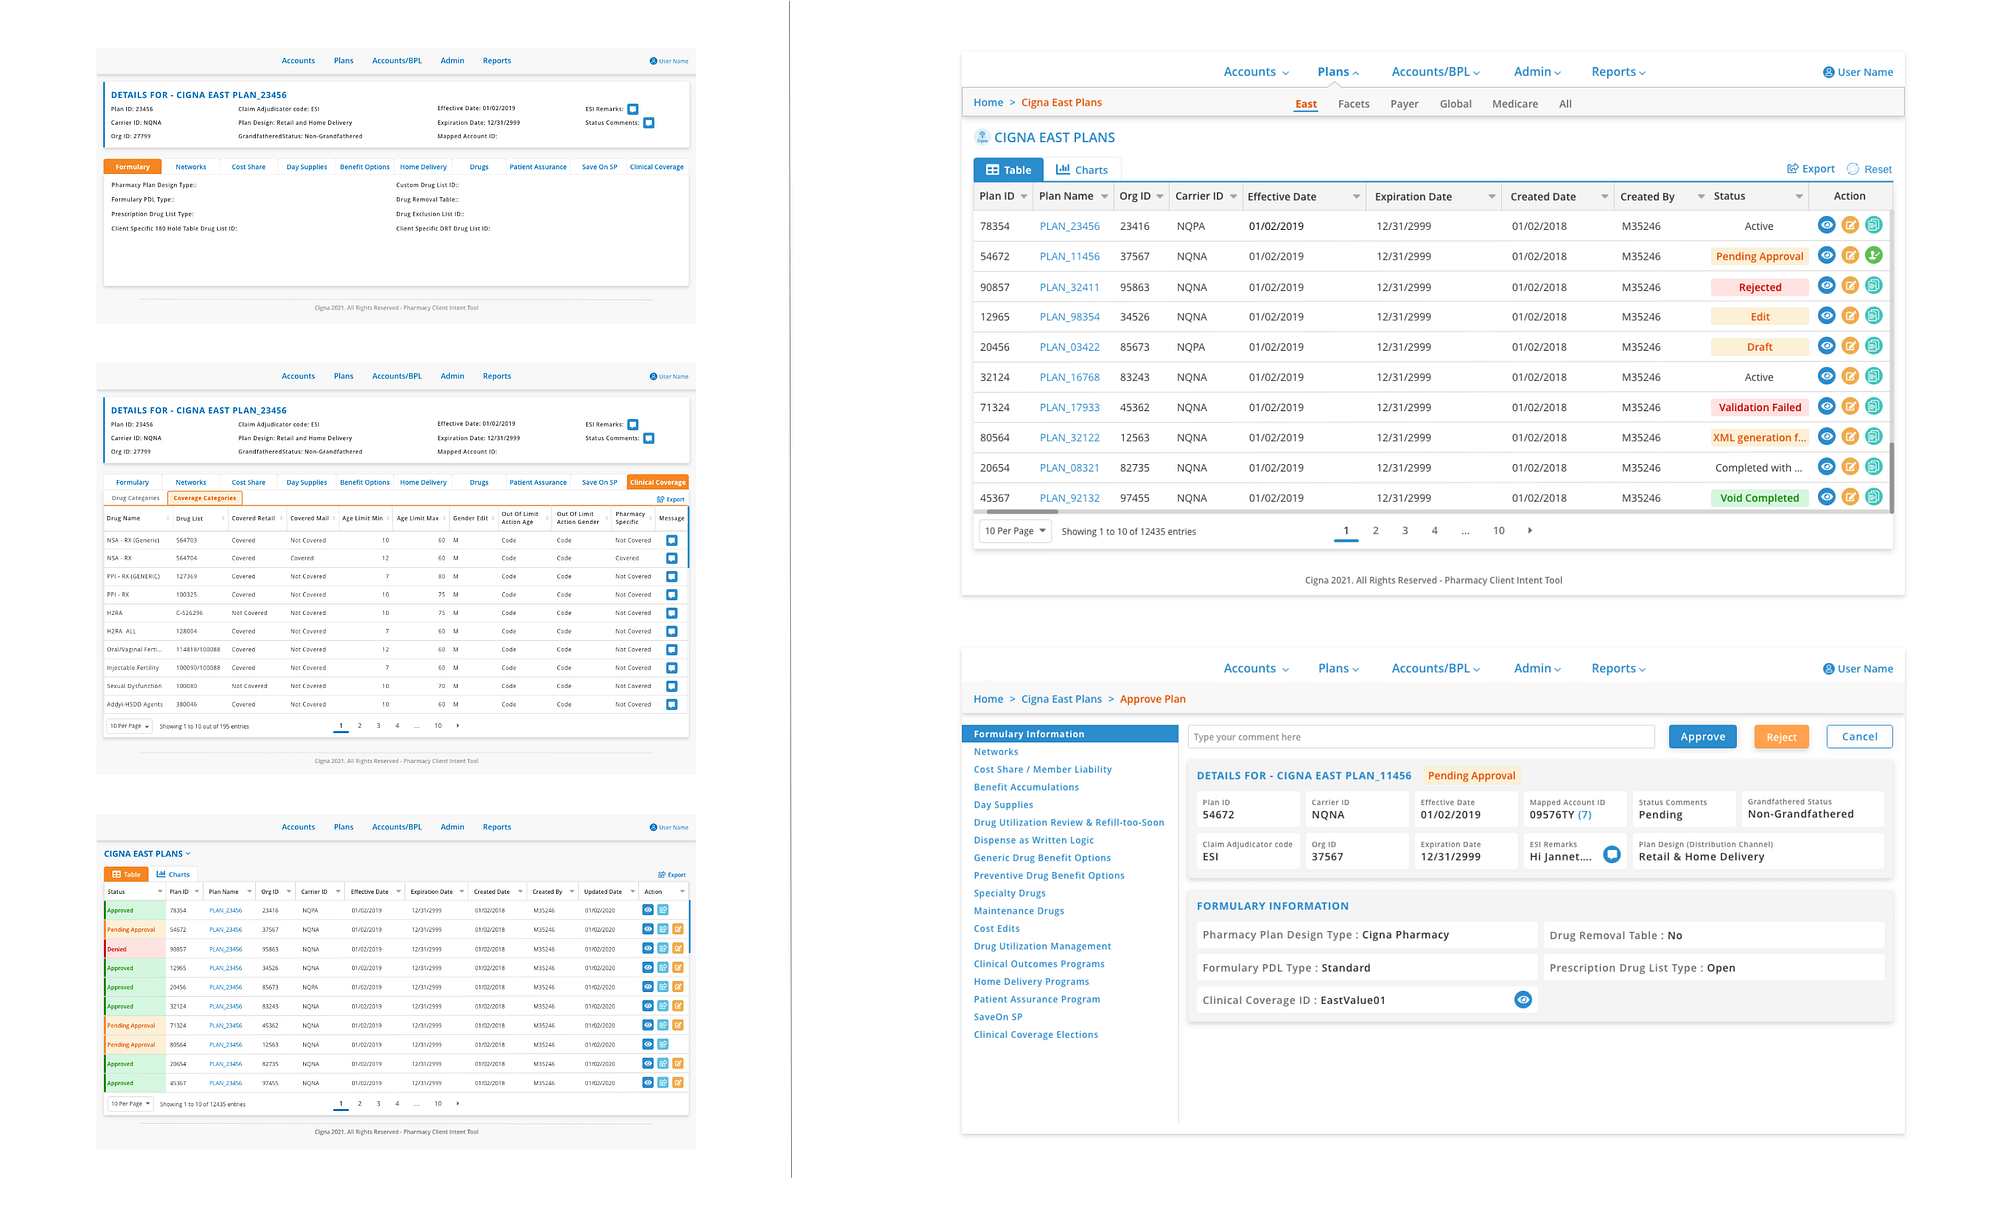Open Plan ID column filter arrow in large table

tap(1024, 197)
